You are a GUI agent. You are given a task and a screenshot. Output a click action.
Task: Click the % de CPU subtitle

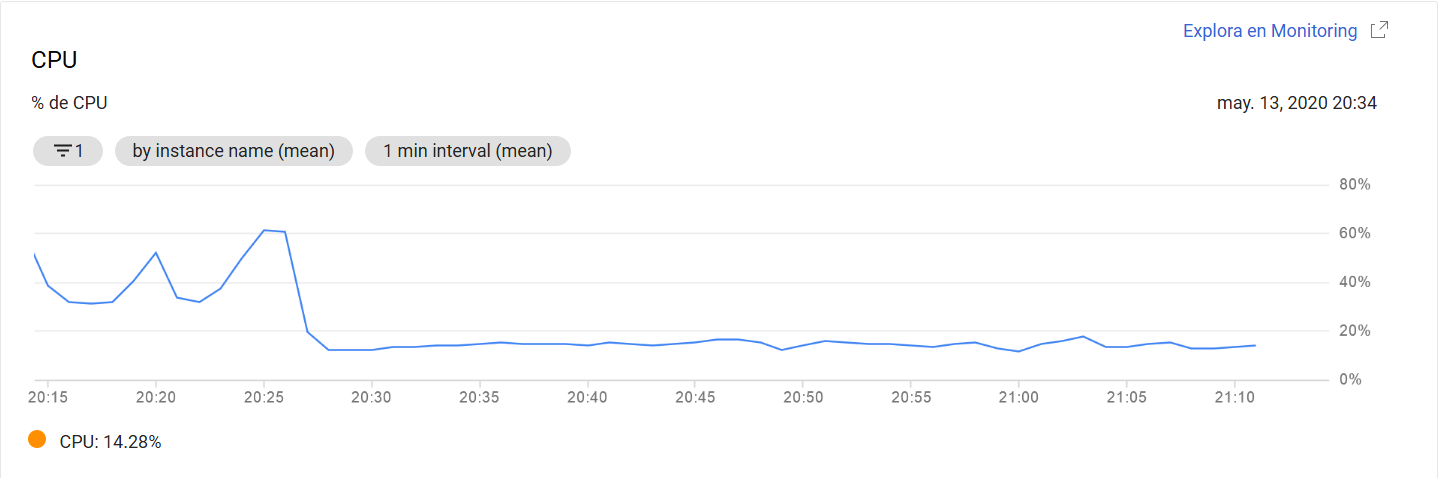(x=70, y=103)
